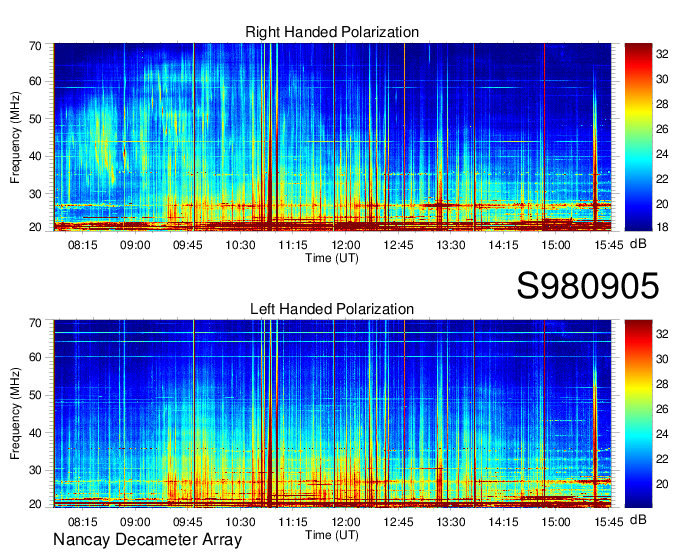680x552 pixels.
Task: Click the "32" value on the upper colorbar
Action: click(662, 54)
